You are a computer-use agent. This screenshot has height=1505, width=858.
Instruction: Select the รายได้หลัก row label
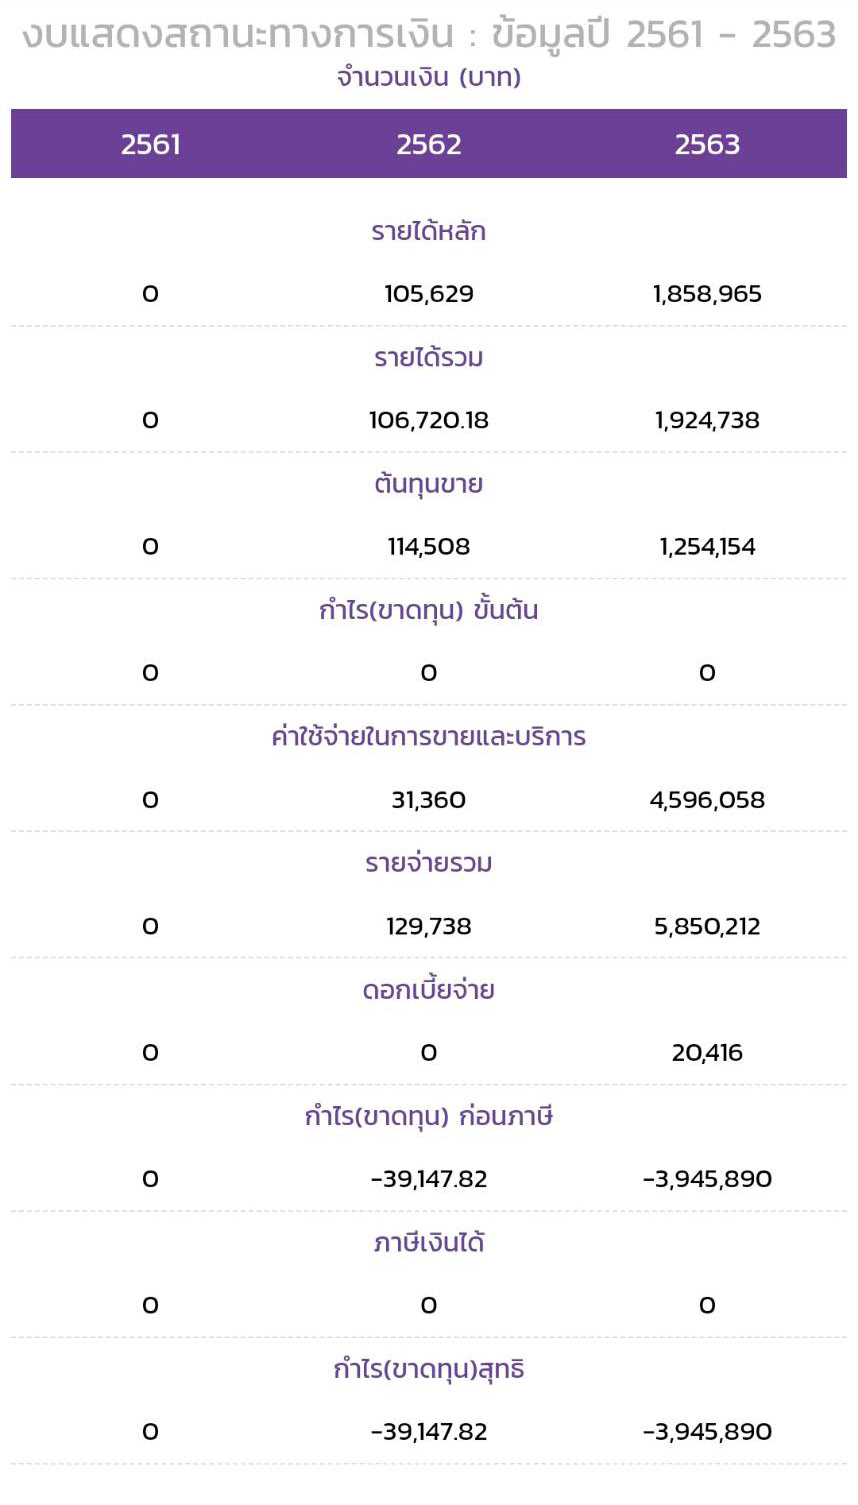[x=429, y=231]
